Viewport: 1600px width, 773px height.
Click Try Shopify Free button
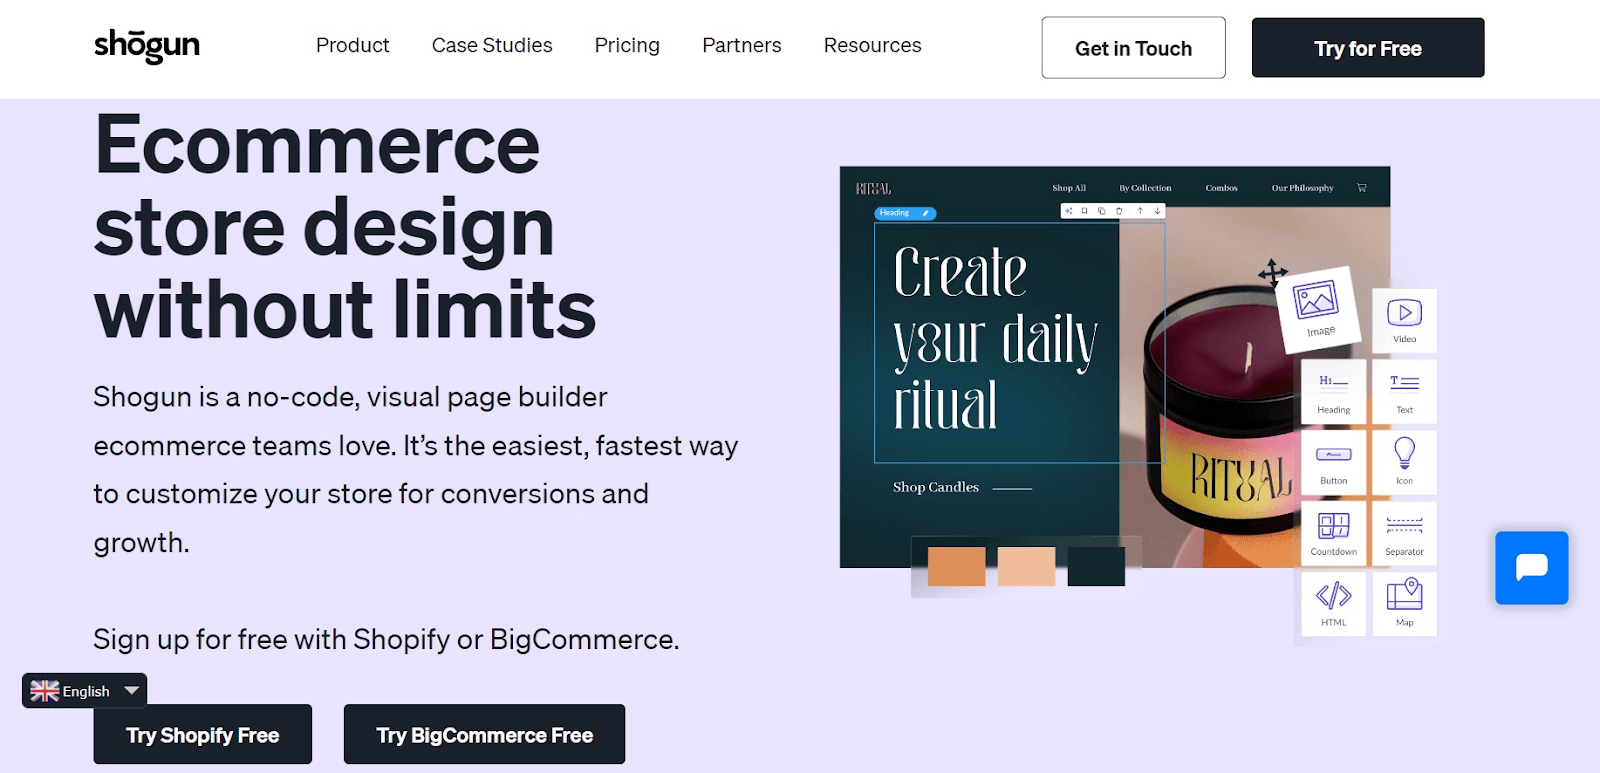coord(203,735)
